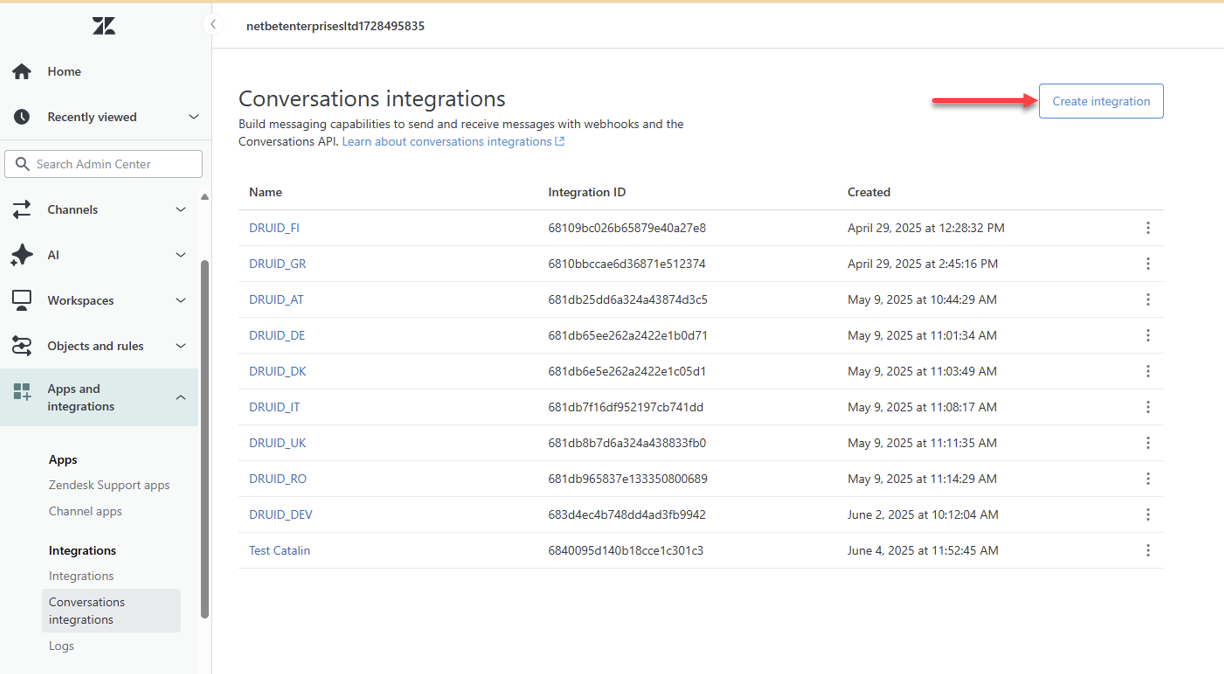Open the options menu for DRUID_UK
The image size is (1224, 674).
[1148, 443]
